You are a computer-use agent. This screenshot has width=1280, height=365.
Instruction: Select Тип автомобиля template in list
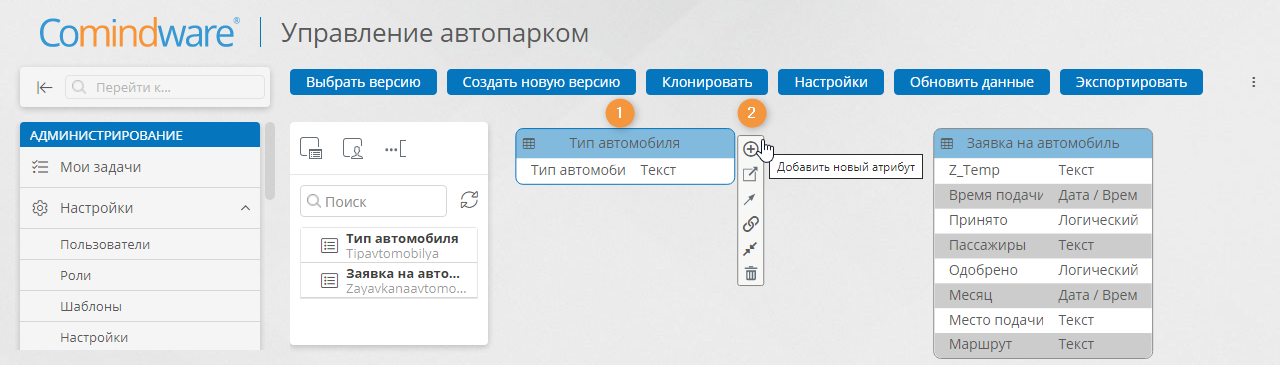(x=389, y=245)
